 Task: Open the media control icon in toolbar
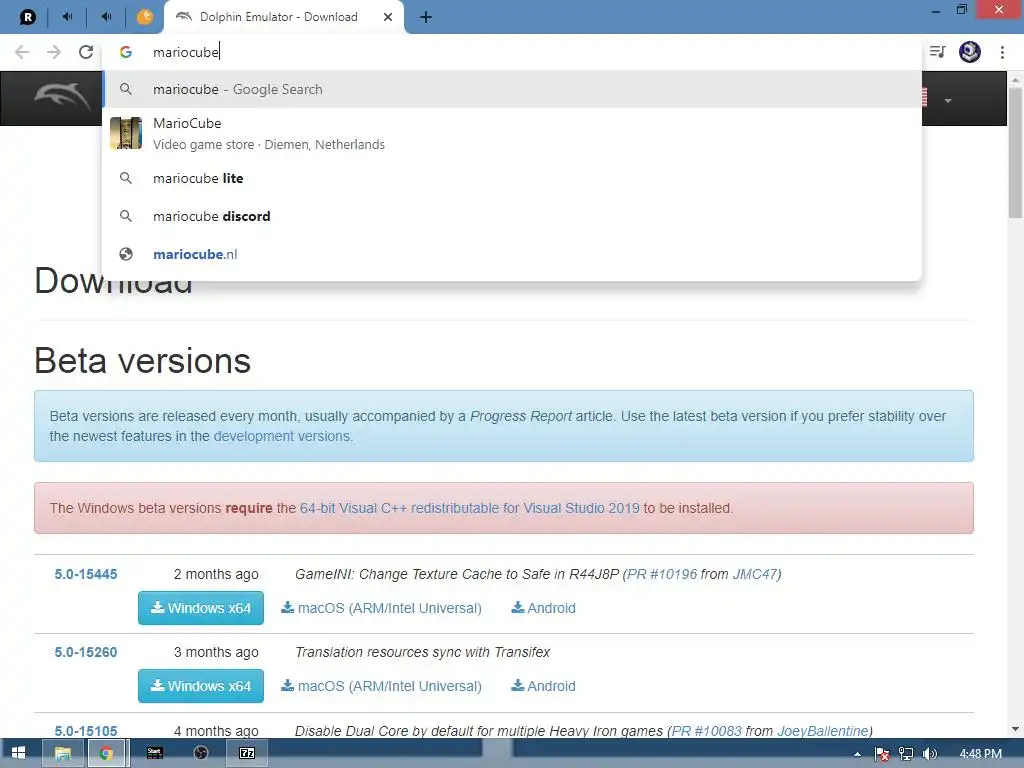point(937,52)
